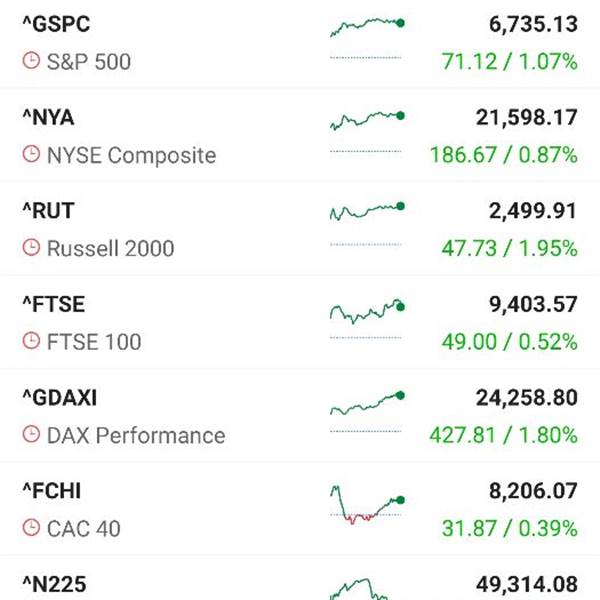The width and height of the screenshot is (600, 600).
Task: Click the Russell 2000 change 47.73 / 1.95%
Action: coord(509,248)
